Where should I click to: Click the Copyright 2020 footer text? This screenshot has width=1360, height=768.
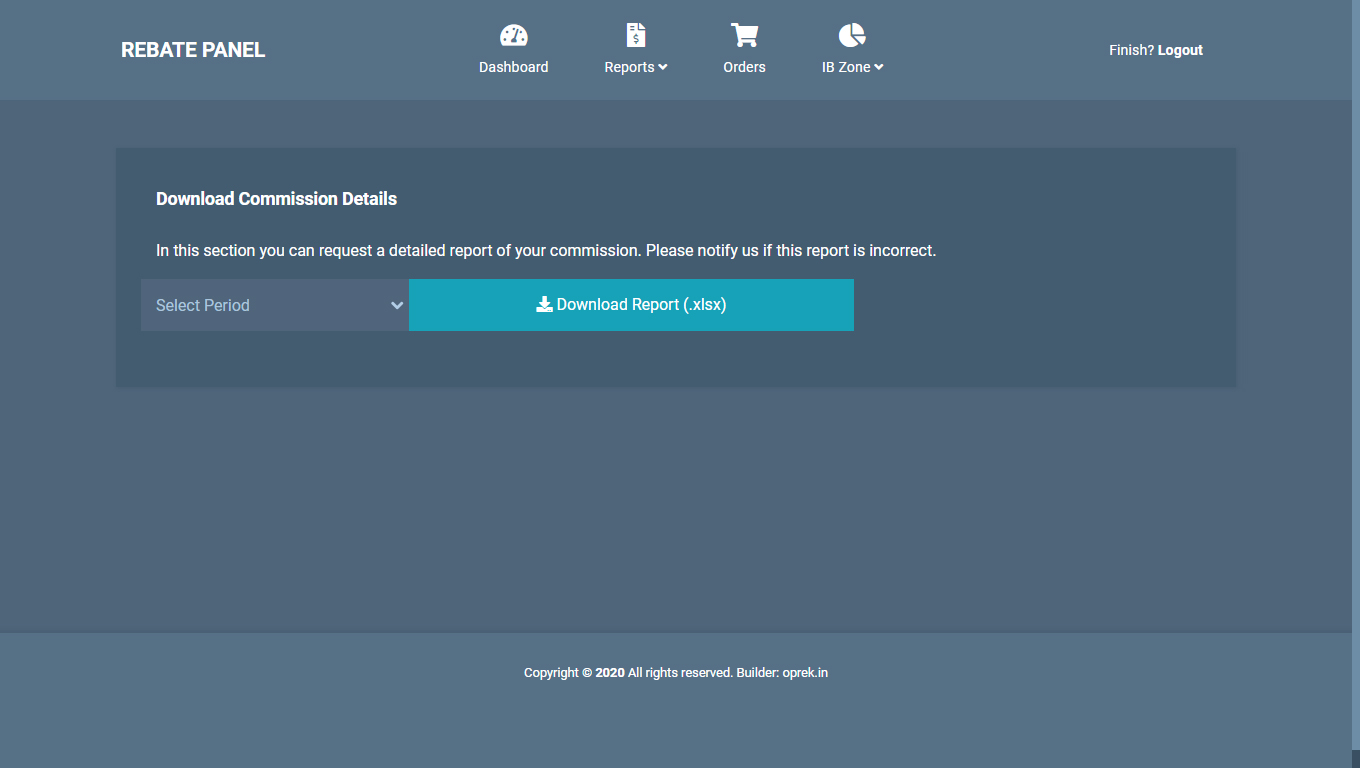pos(575,673)
